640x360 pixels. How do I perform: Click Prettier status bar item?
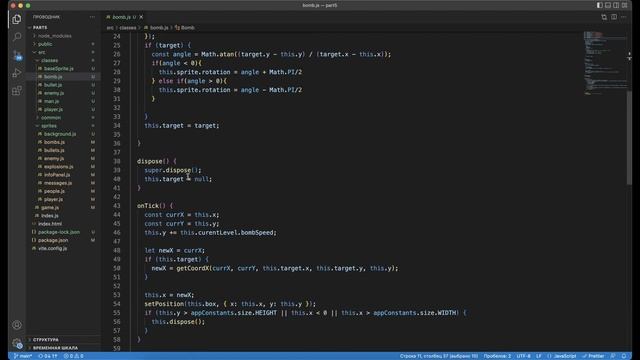(x=593, y=356)
